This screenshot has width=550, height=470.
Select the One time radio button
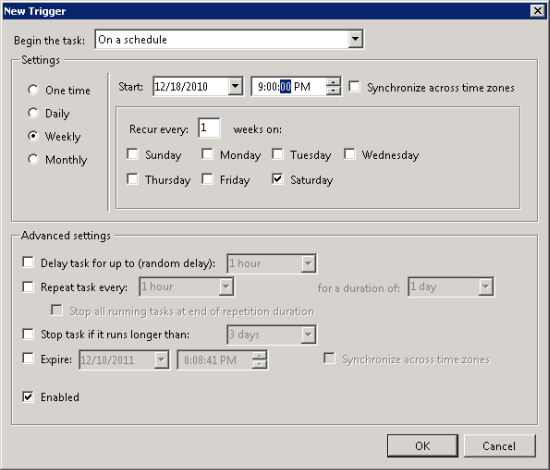click(x=33, y=90)
